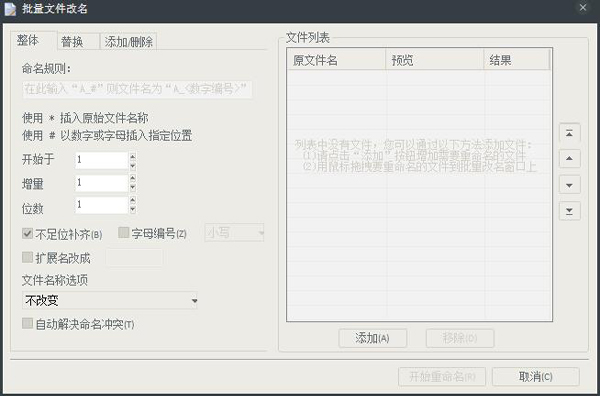This screenshot has width=600, height=396.
Task: Click the 位数 number field
Action: click(102, 205)
